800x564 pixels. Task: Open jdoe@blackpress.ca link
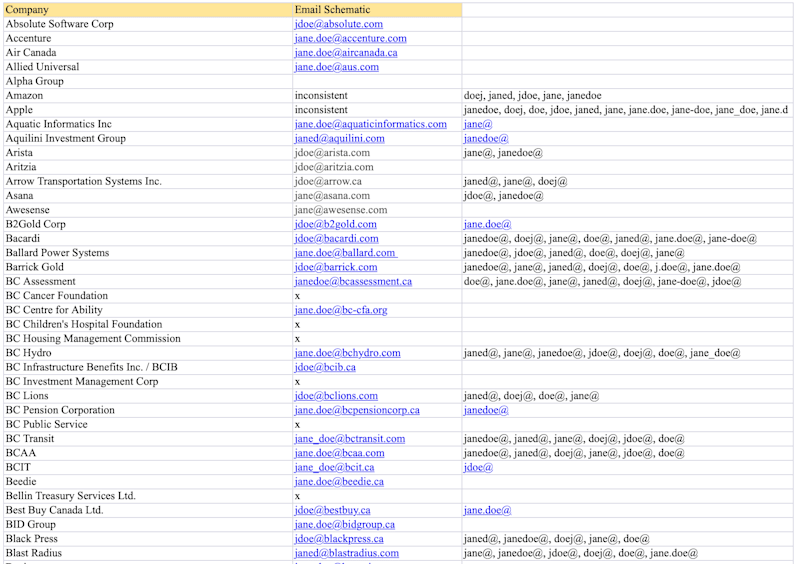[339, 538]
